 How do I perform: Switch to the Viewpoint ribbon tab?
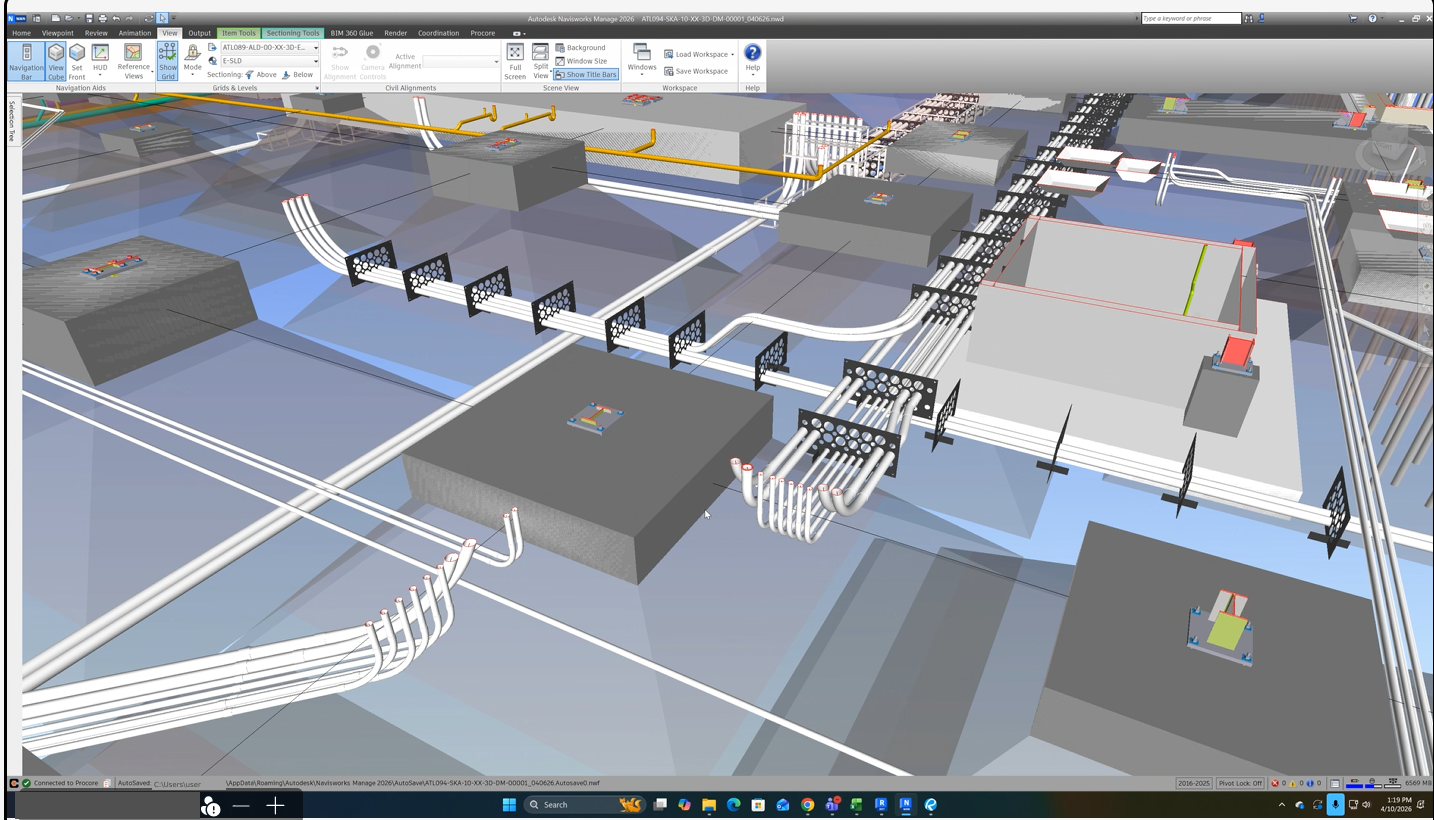click(57, 33)
